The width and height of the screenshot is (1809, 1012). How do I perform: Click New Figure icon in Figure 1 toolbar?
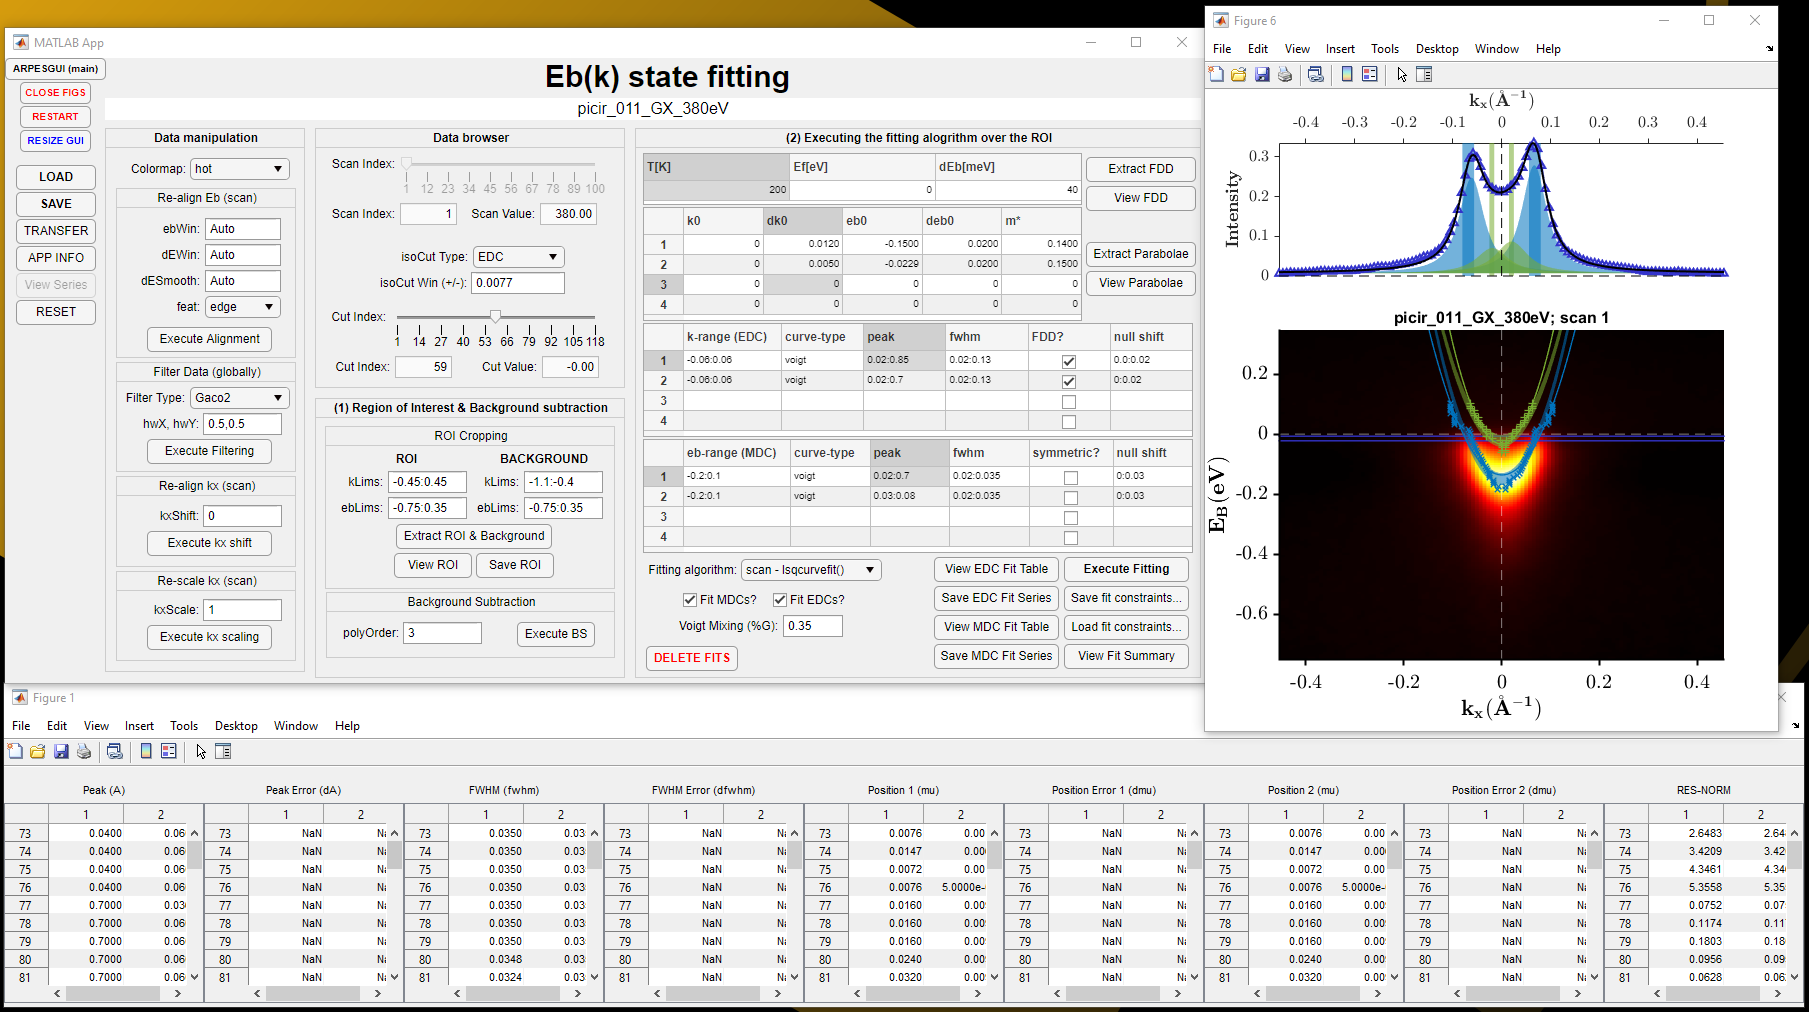[15, 751]
